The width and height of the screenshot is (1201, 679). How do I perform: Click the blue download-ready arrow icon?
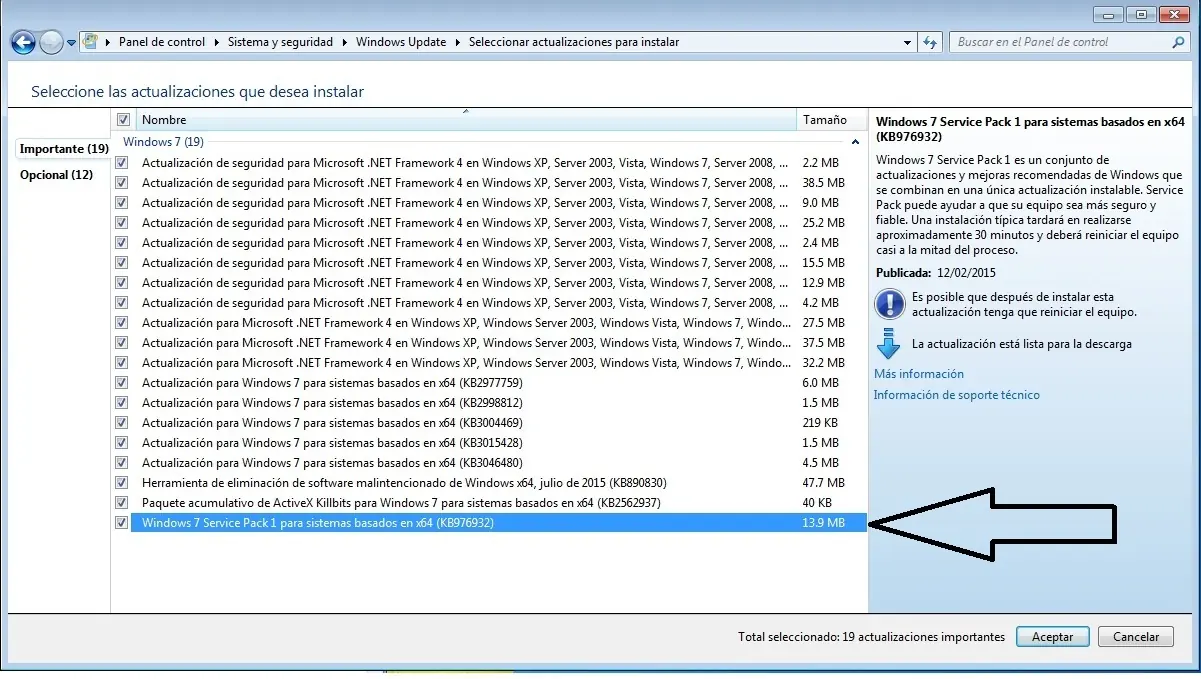click(888, 343)
